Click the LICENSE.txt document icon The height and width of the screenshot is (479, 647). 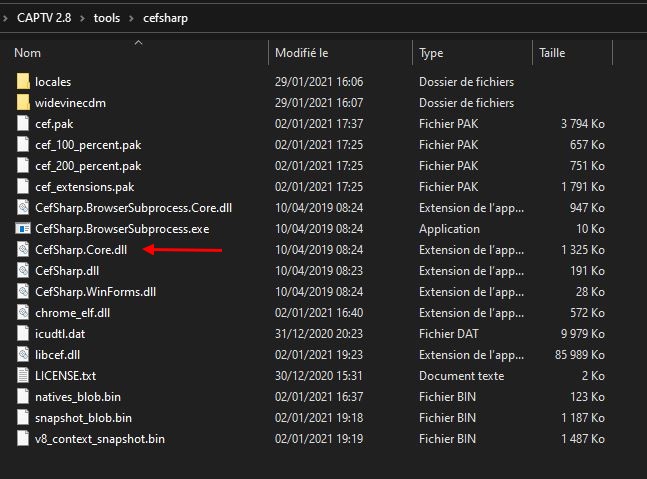coord(23,376)
